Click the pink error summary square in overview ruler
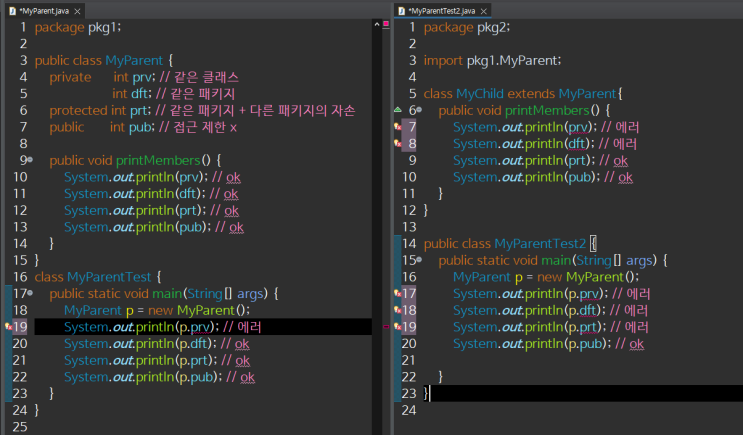 [386, 24]
